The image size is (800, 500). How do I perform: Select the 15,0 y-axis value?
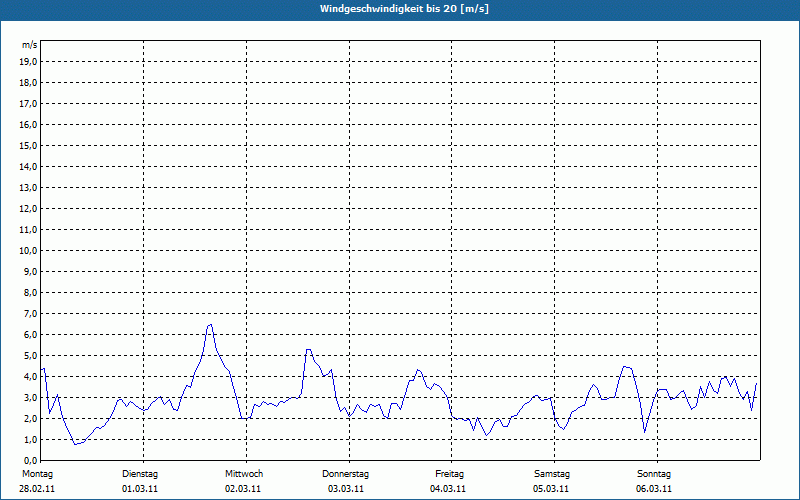29,145
